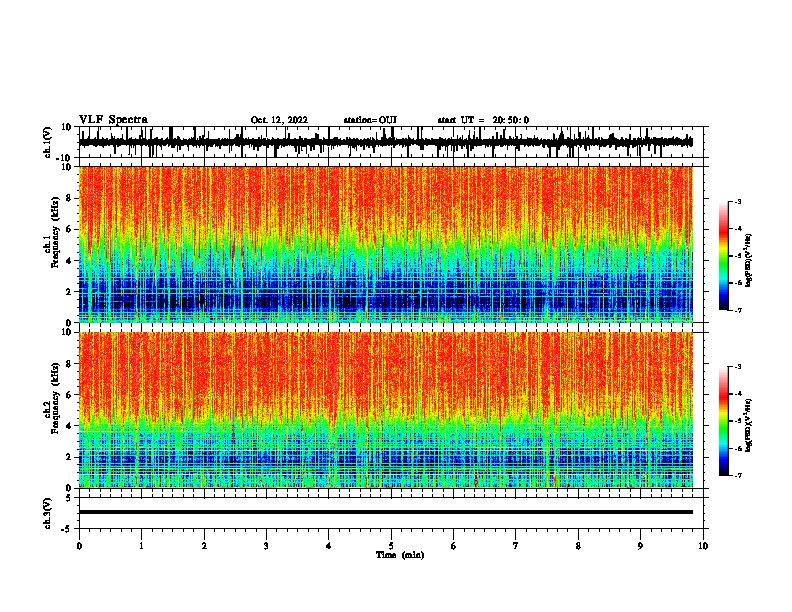Screen dimensions: 792x612
Task: Click the "-7" label on ch.1 color bar
Action: tap(737, 310)
